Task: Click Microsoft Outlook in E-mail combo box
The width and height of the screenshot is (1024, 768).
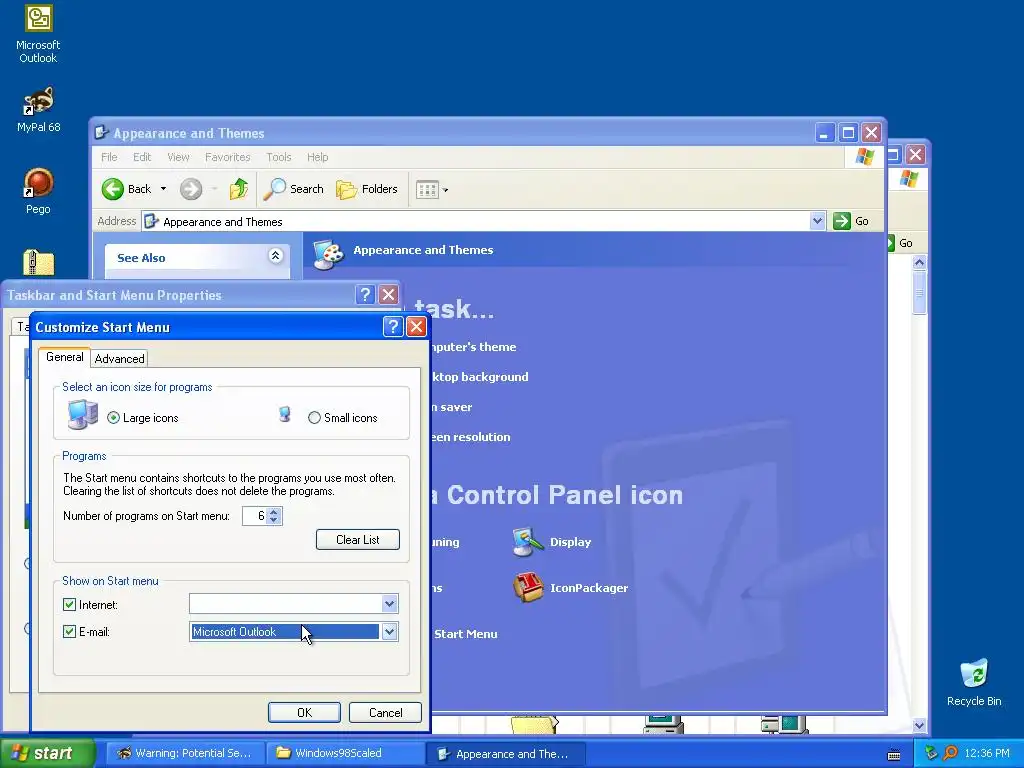Action: tap(285, 632)
